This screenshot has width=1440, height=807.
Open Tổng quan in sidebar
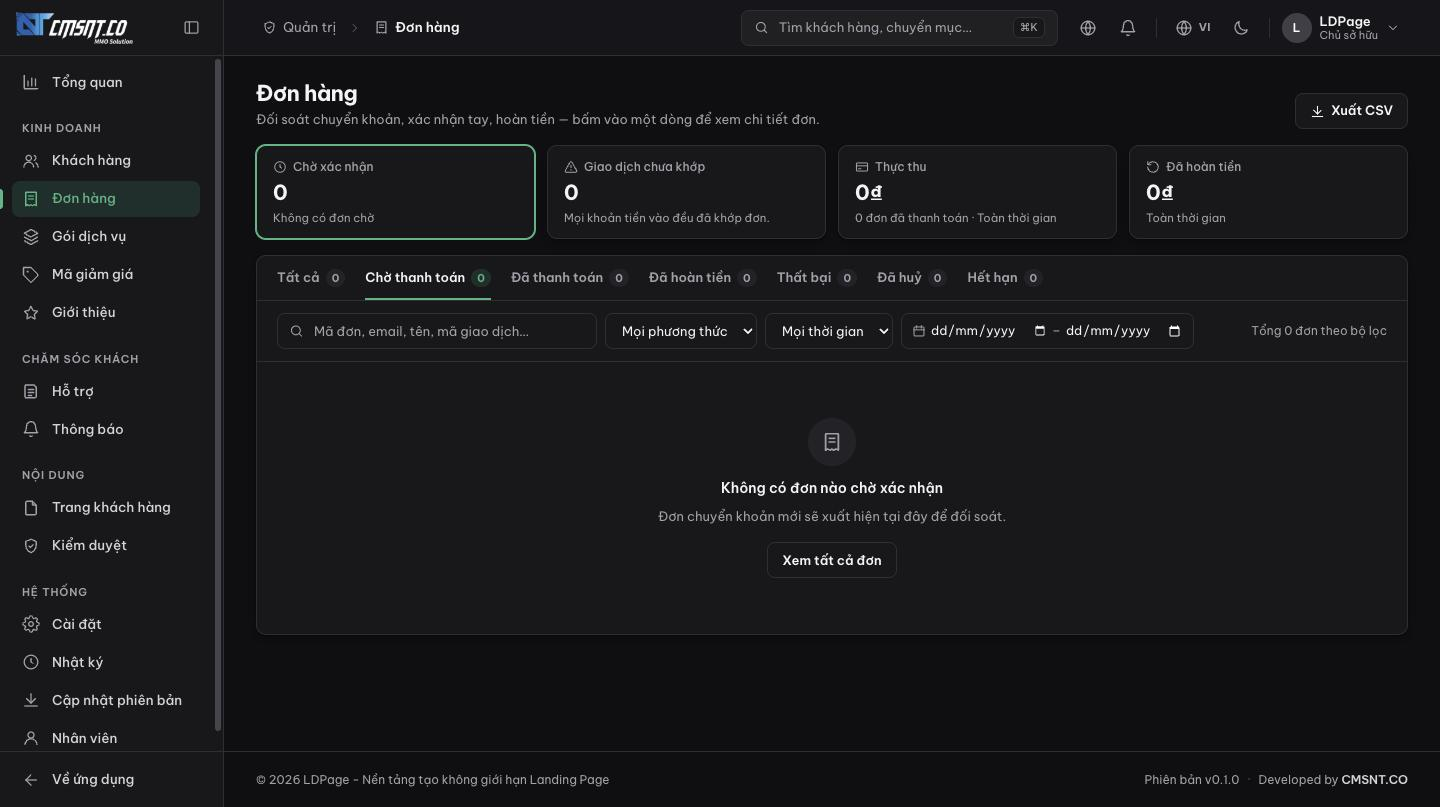click(106, 82)
